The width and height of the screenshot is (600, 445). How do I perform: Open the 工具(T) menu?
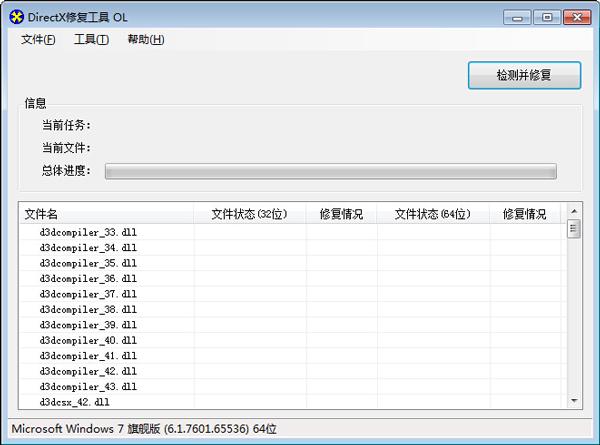[x=91, y=39]
